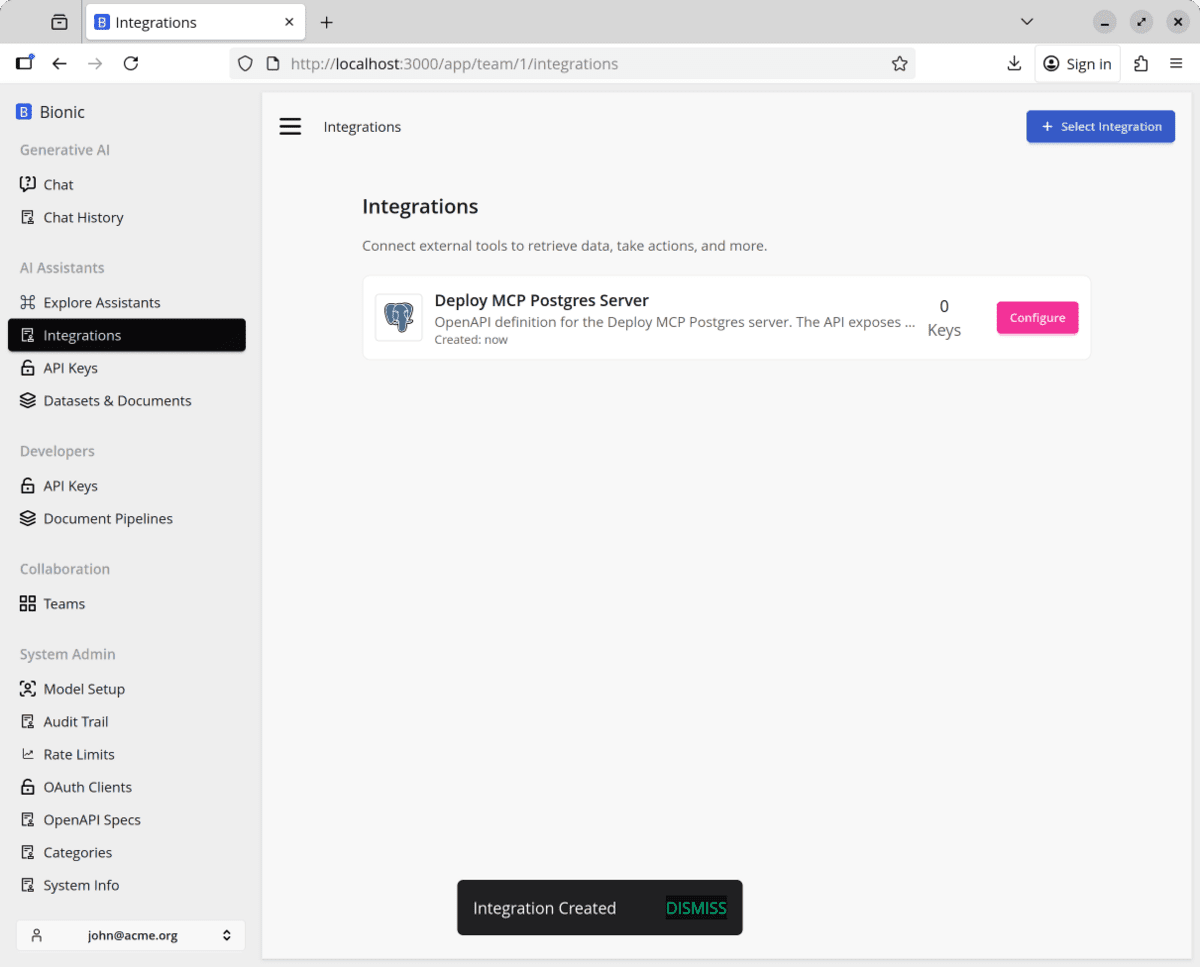Screen dimensions: 1200x967
Task: Click the PostgreSQL elephant integration logo
Action: 399,318
